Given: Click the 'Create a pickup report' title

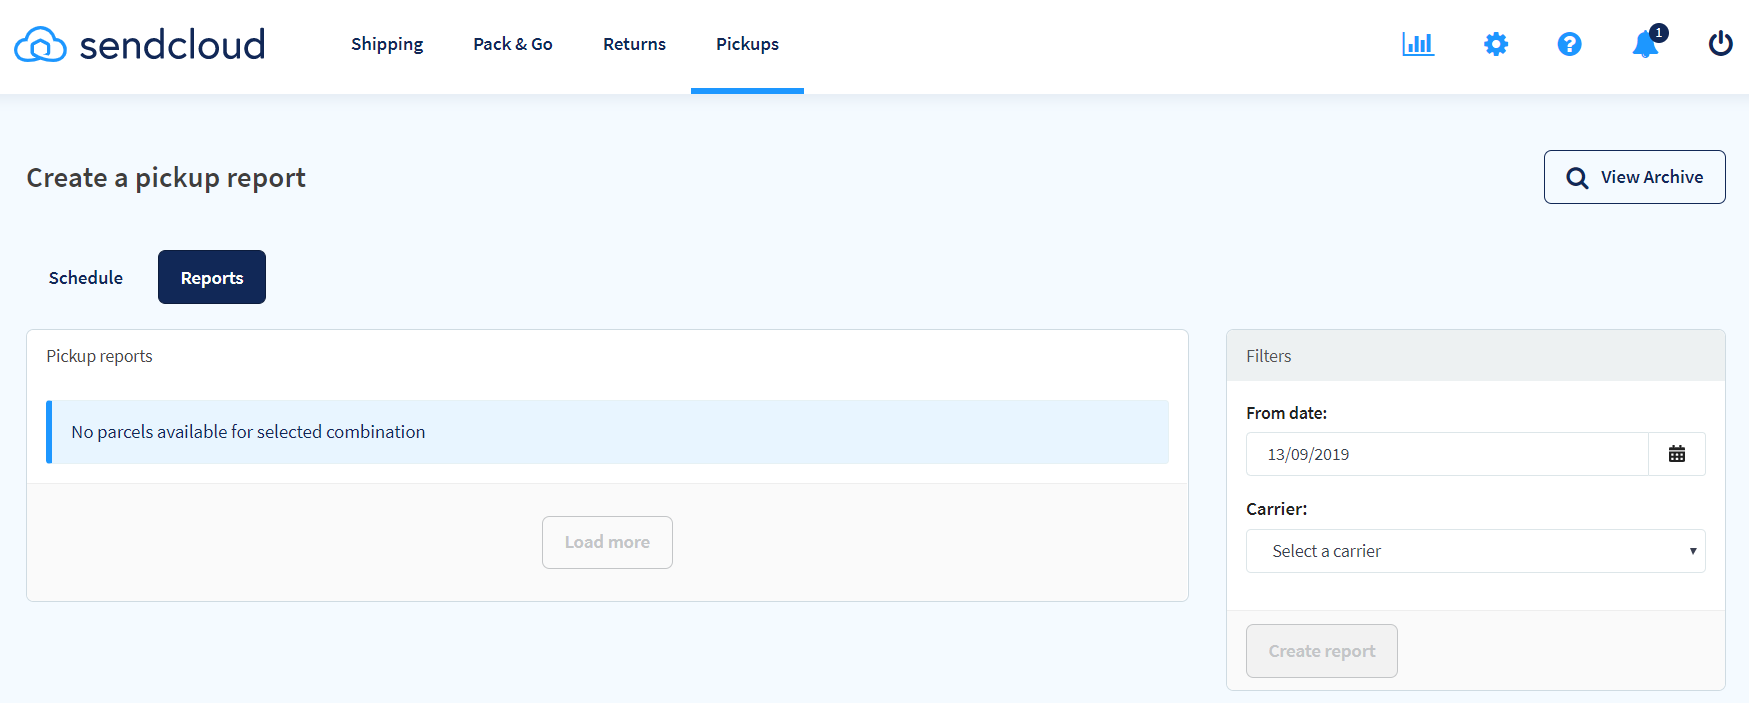Looking at the screenshot, I should point(166,178).
